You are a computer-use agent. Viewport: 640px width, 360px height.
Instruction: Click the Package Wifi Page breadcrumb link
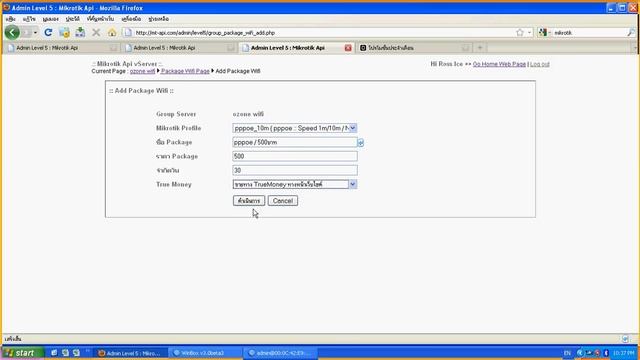[x=185, y=71]
